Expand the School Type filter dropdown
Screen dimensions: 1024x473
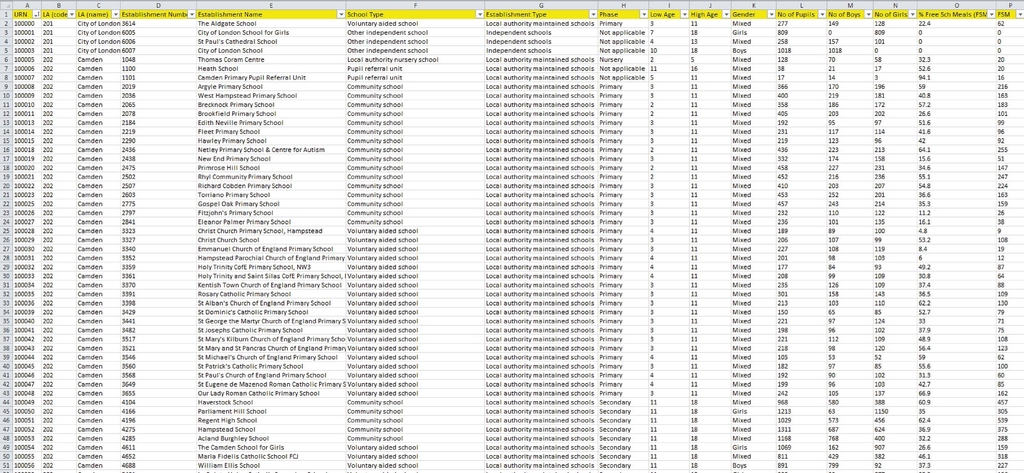[480, 14]
